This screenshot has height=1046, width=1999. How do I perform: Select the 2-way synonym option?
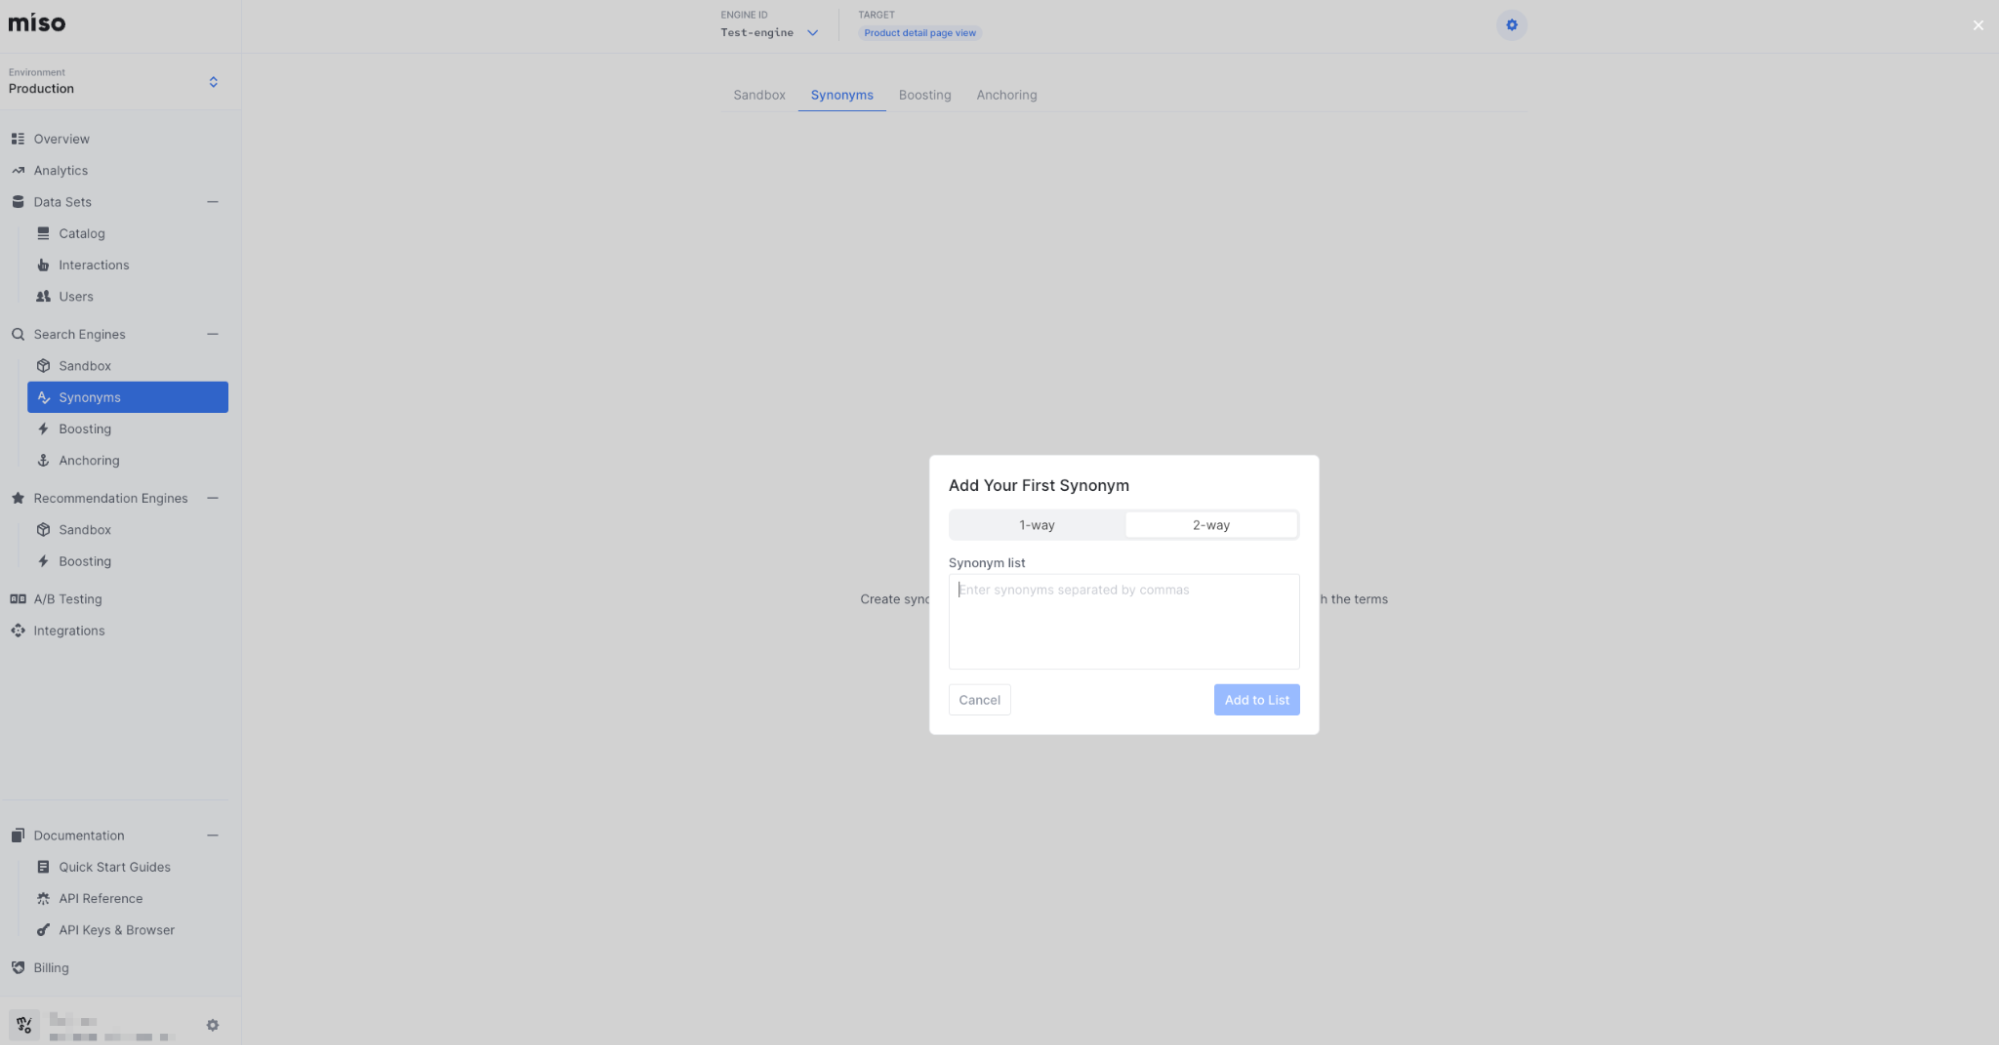[1210, 525]
